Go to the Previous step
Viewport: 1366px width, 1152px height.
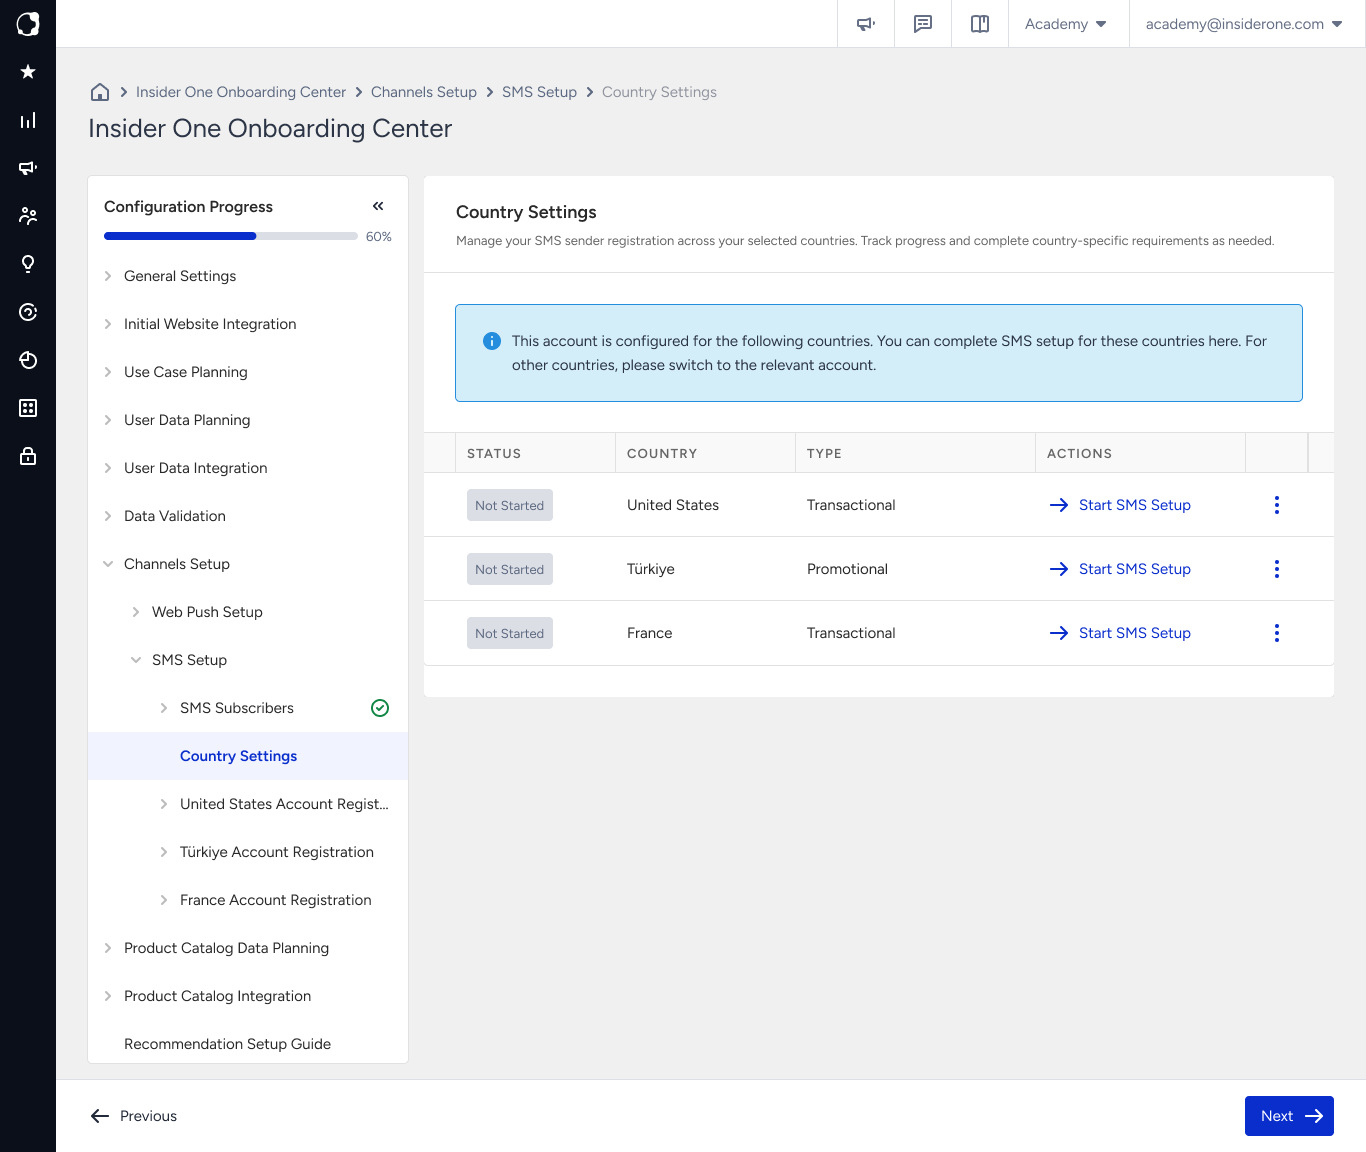click(134, 1116)
